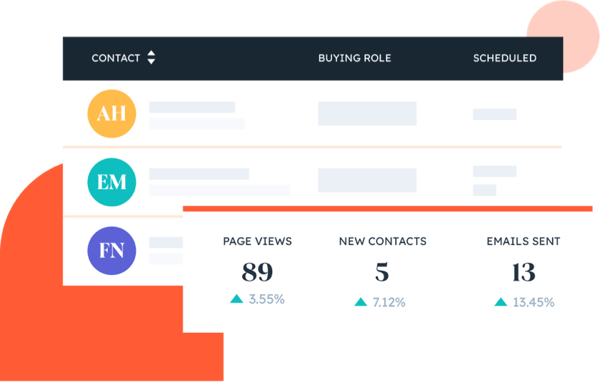Click the BUYING ROLE column header

(x=354, y=58)
